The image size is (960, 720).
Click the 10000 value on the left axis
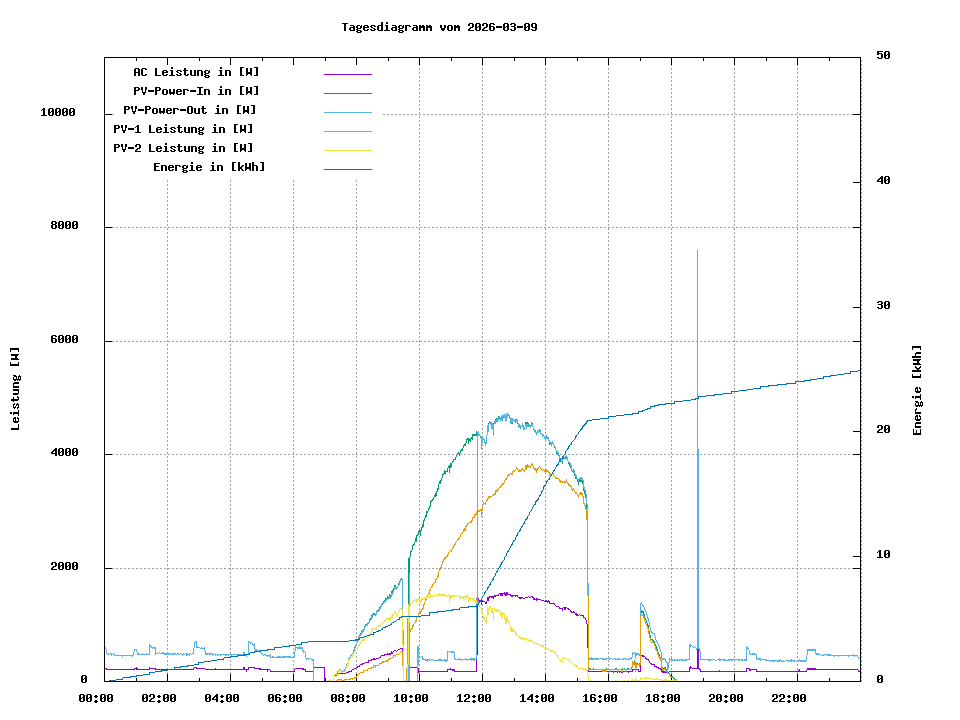point(58,113)
